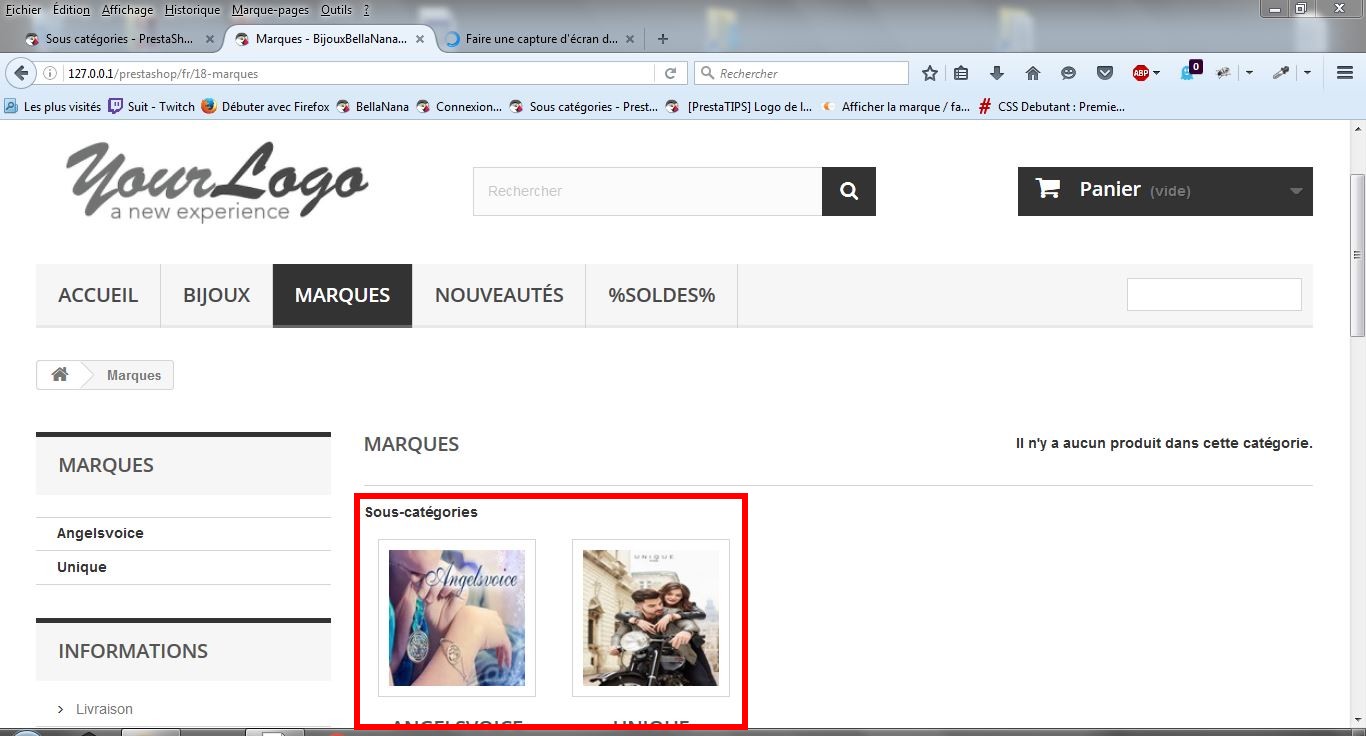Go to home via breadcrumb house icon
The width and height of the screenshot is (1366, 736).
pos(60,375)
